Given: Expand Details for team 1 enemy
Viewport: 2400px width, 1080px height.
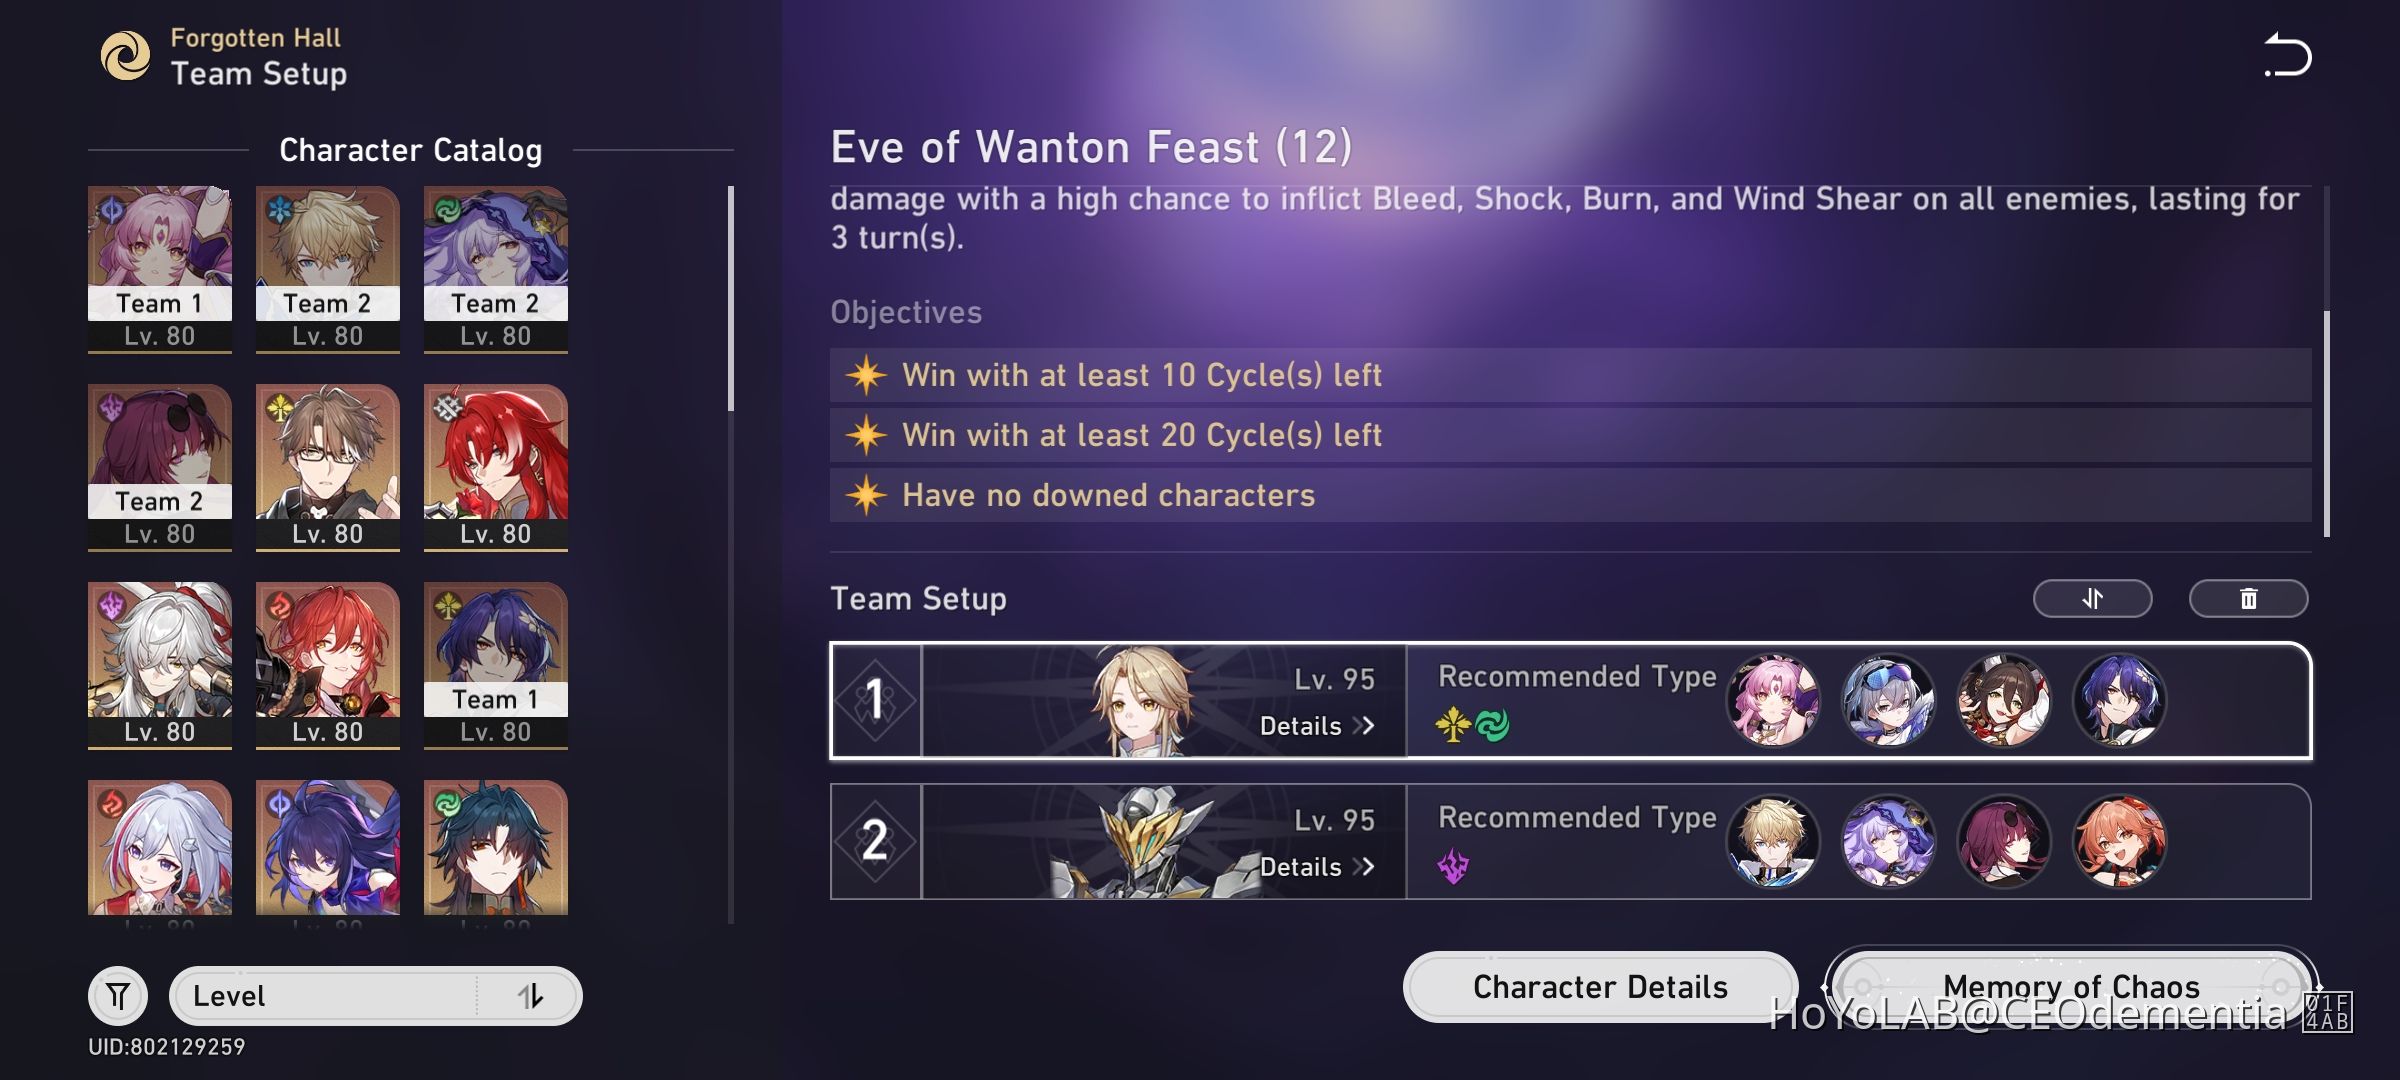Looking at the screenshot, I should 1316,726.
